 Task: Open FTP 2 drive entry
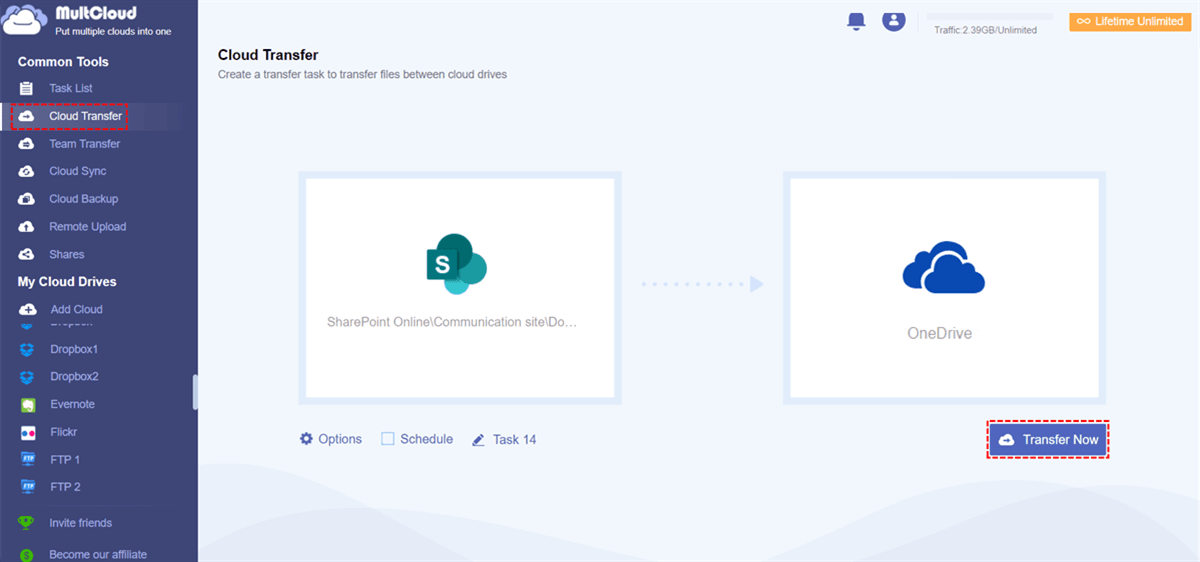click(65, 487)
